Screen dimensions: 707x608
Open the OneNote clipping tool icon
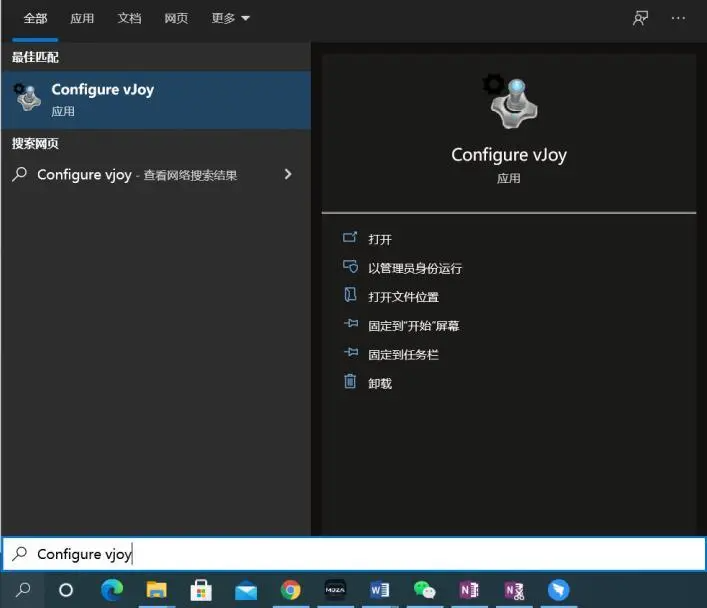point(514,590)
